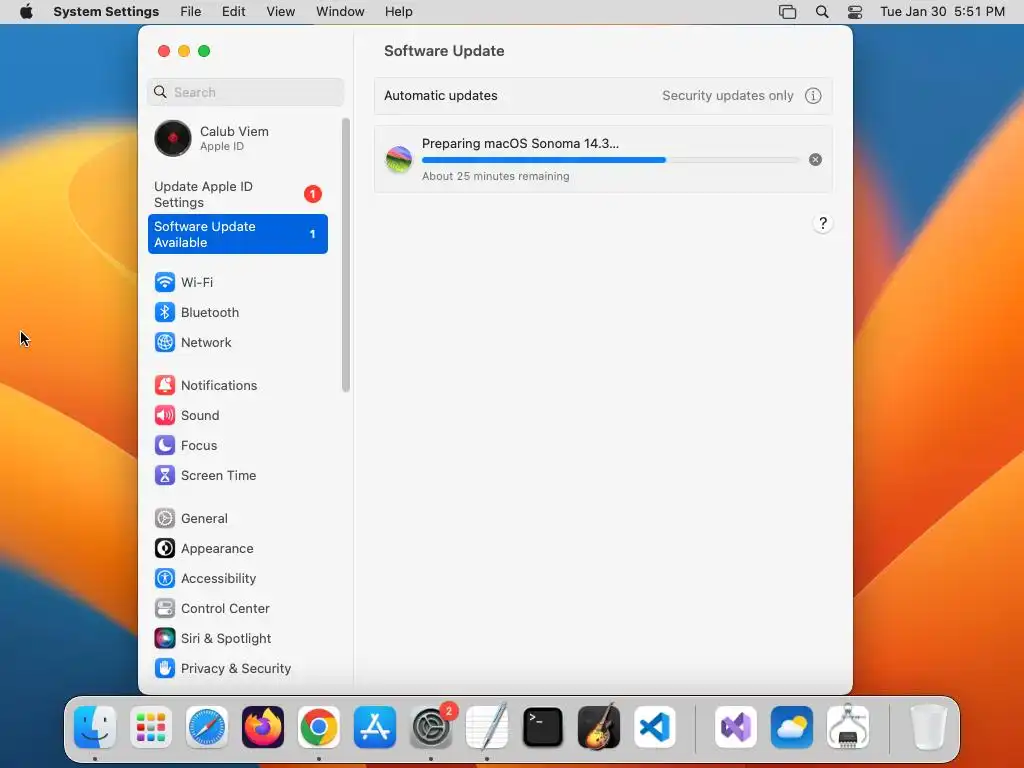Launch Firefox from the Dock
Screen dimensions: 1024x768
(x=263, y=727)
